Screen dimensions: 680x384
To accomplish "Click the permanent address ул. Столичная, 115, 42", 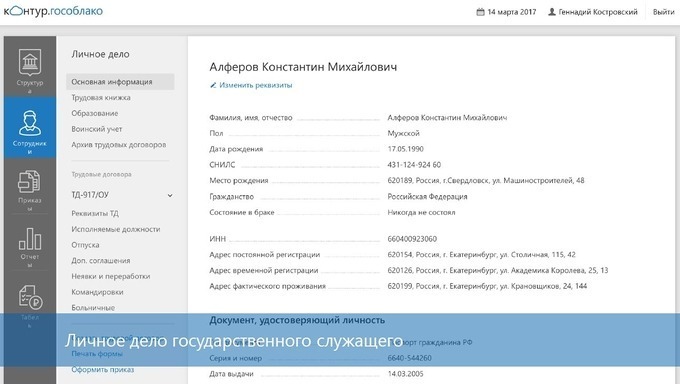I will point(481,254).
